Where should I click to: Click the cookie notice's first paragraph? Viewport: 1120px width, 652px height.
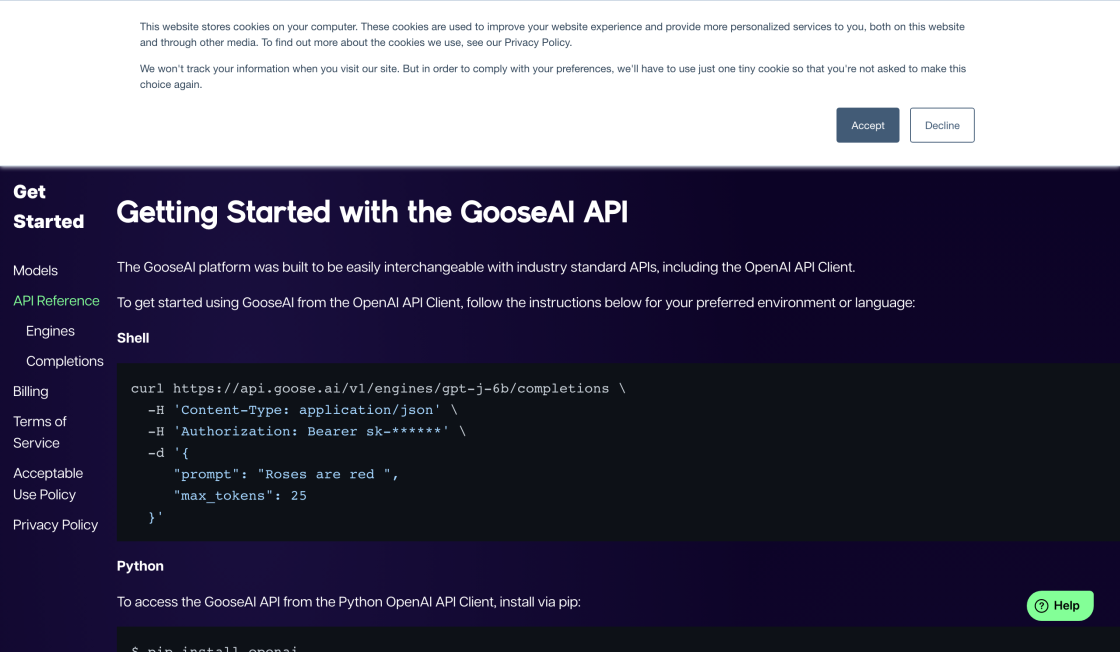pos(550,34)
